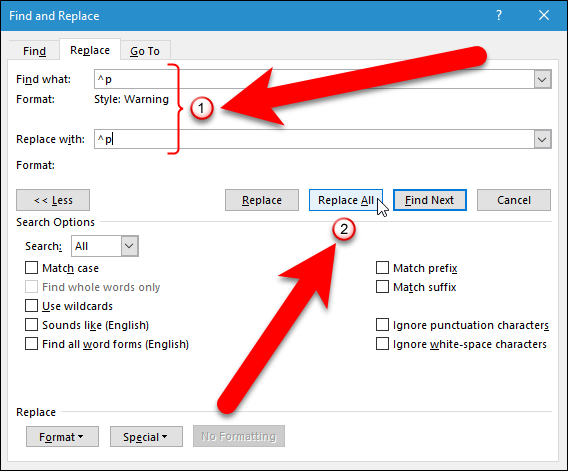
Task: Expand the Find what history dropdown
Action: coord(542,79)
